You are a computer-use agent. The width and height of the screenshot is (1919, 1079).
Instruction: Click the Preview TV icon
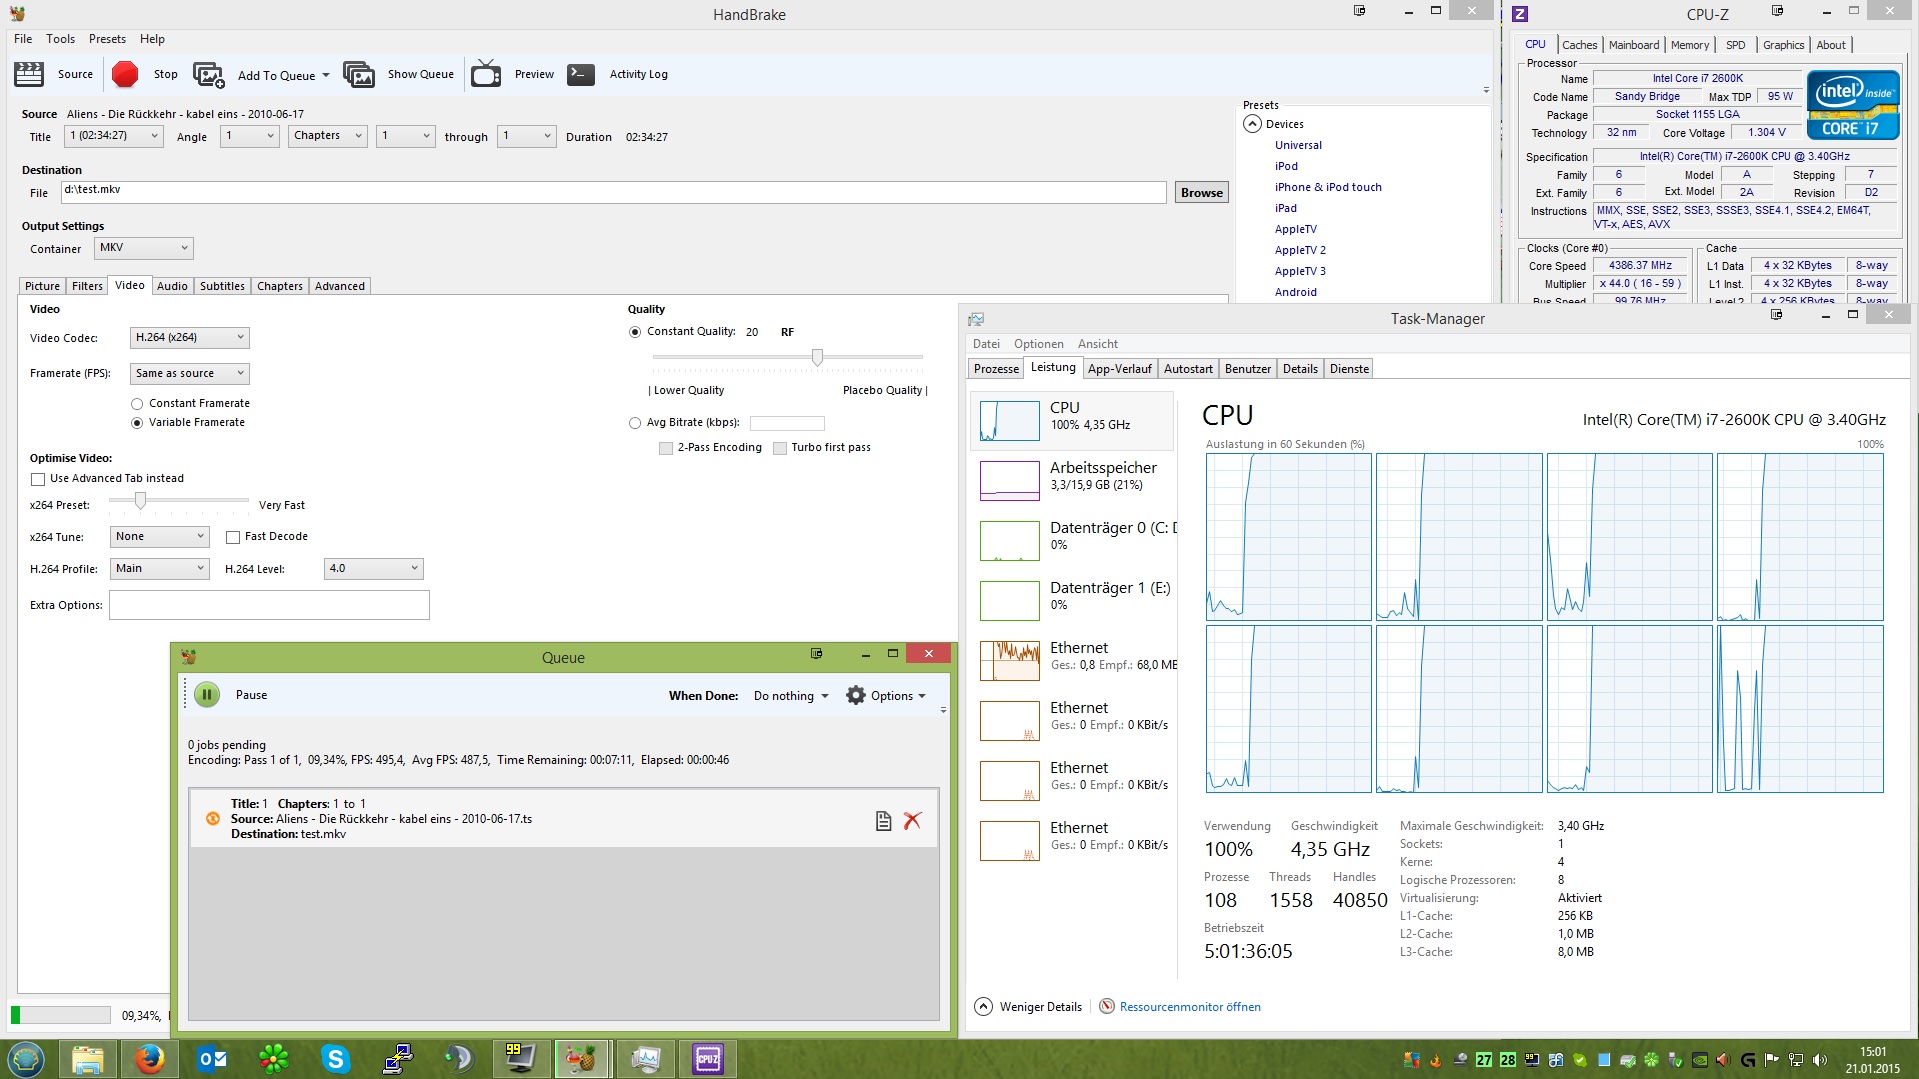486,74
